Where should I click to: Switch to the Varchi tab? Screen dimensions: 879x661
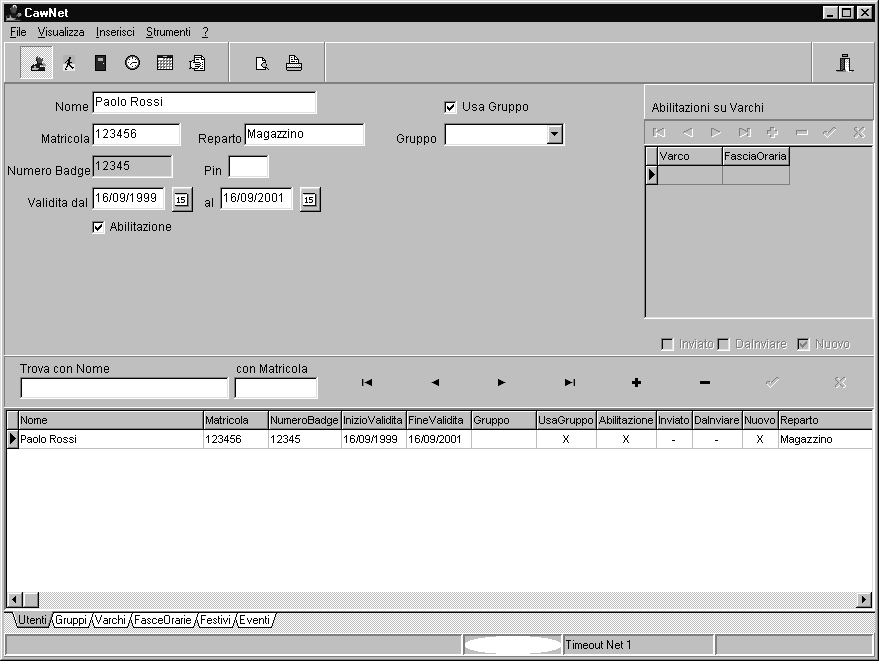110,620
